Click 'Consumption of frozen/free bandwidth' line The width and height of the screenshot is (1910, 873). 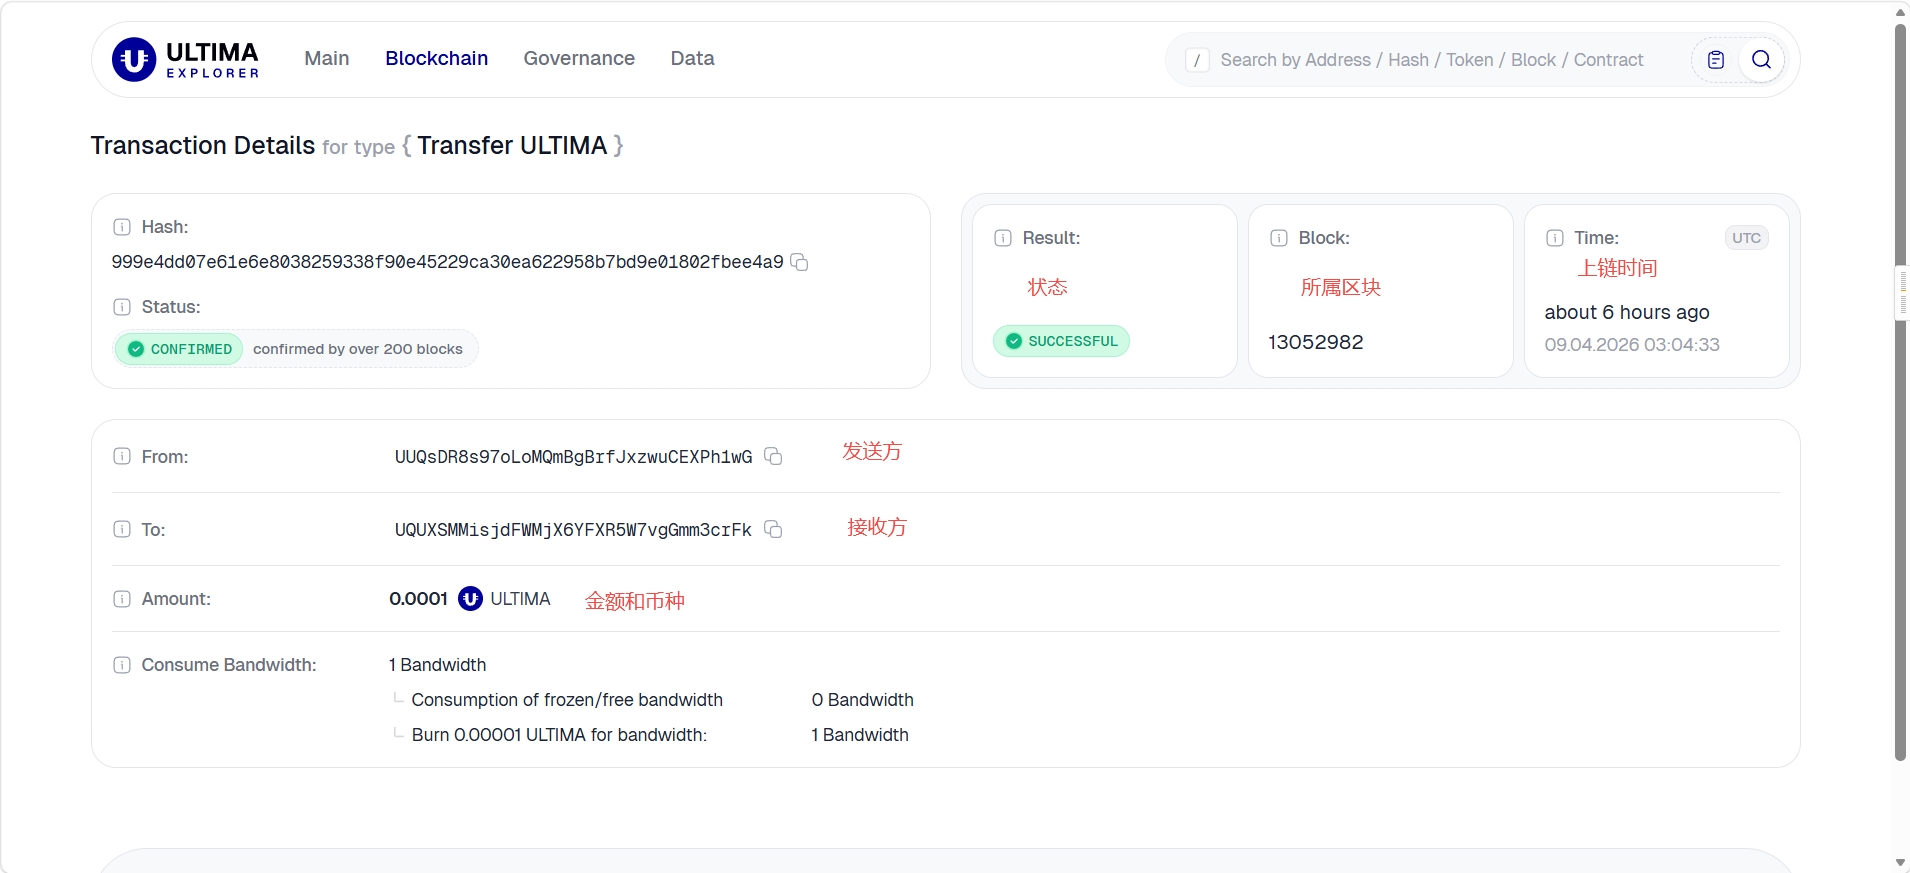(567, 700)
